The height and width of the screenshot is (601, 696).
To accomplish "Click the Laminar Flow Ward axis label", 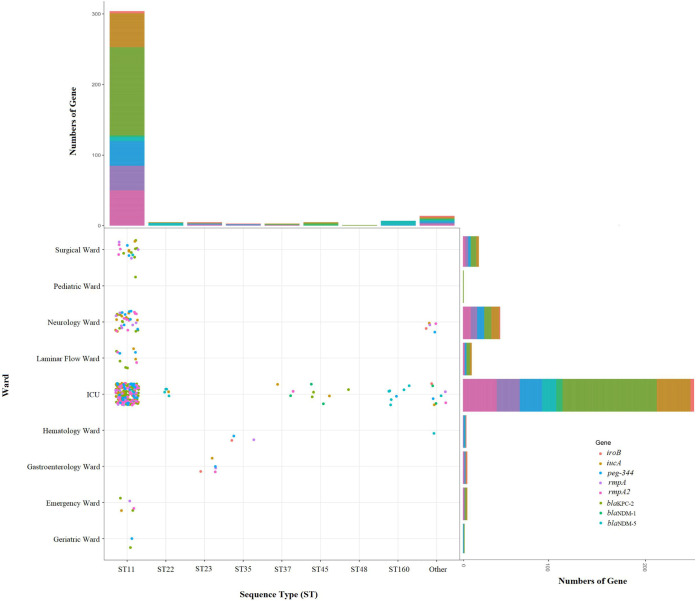I will [68, 358].
